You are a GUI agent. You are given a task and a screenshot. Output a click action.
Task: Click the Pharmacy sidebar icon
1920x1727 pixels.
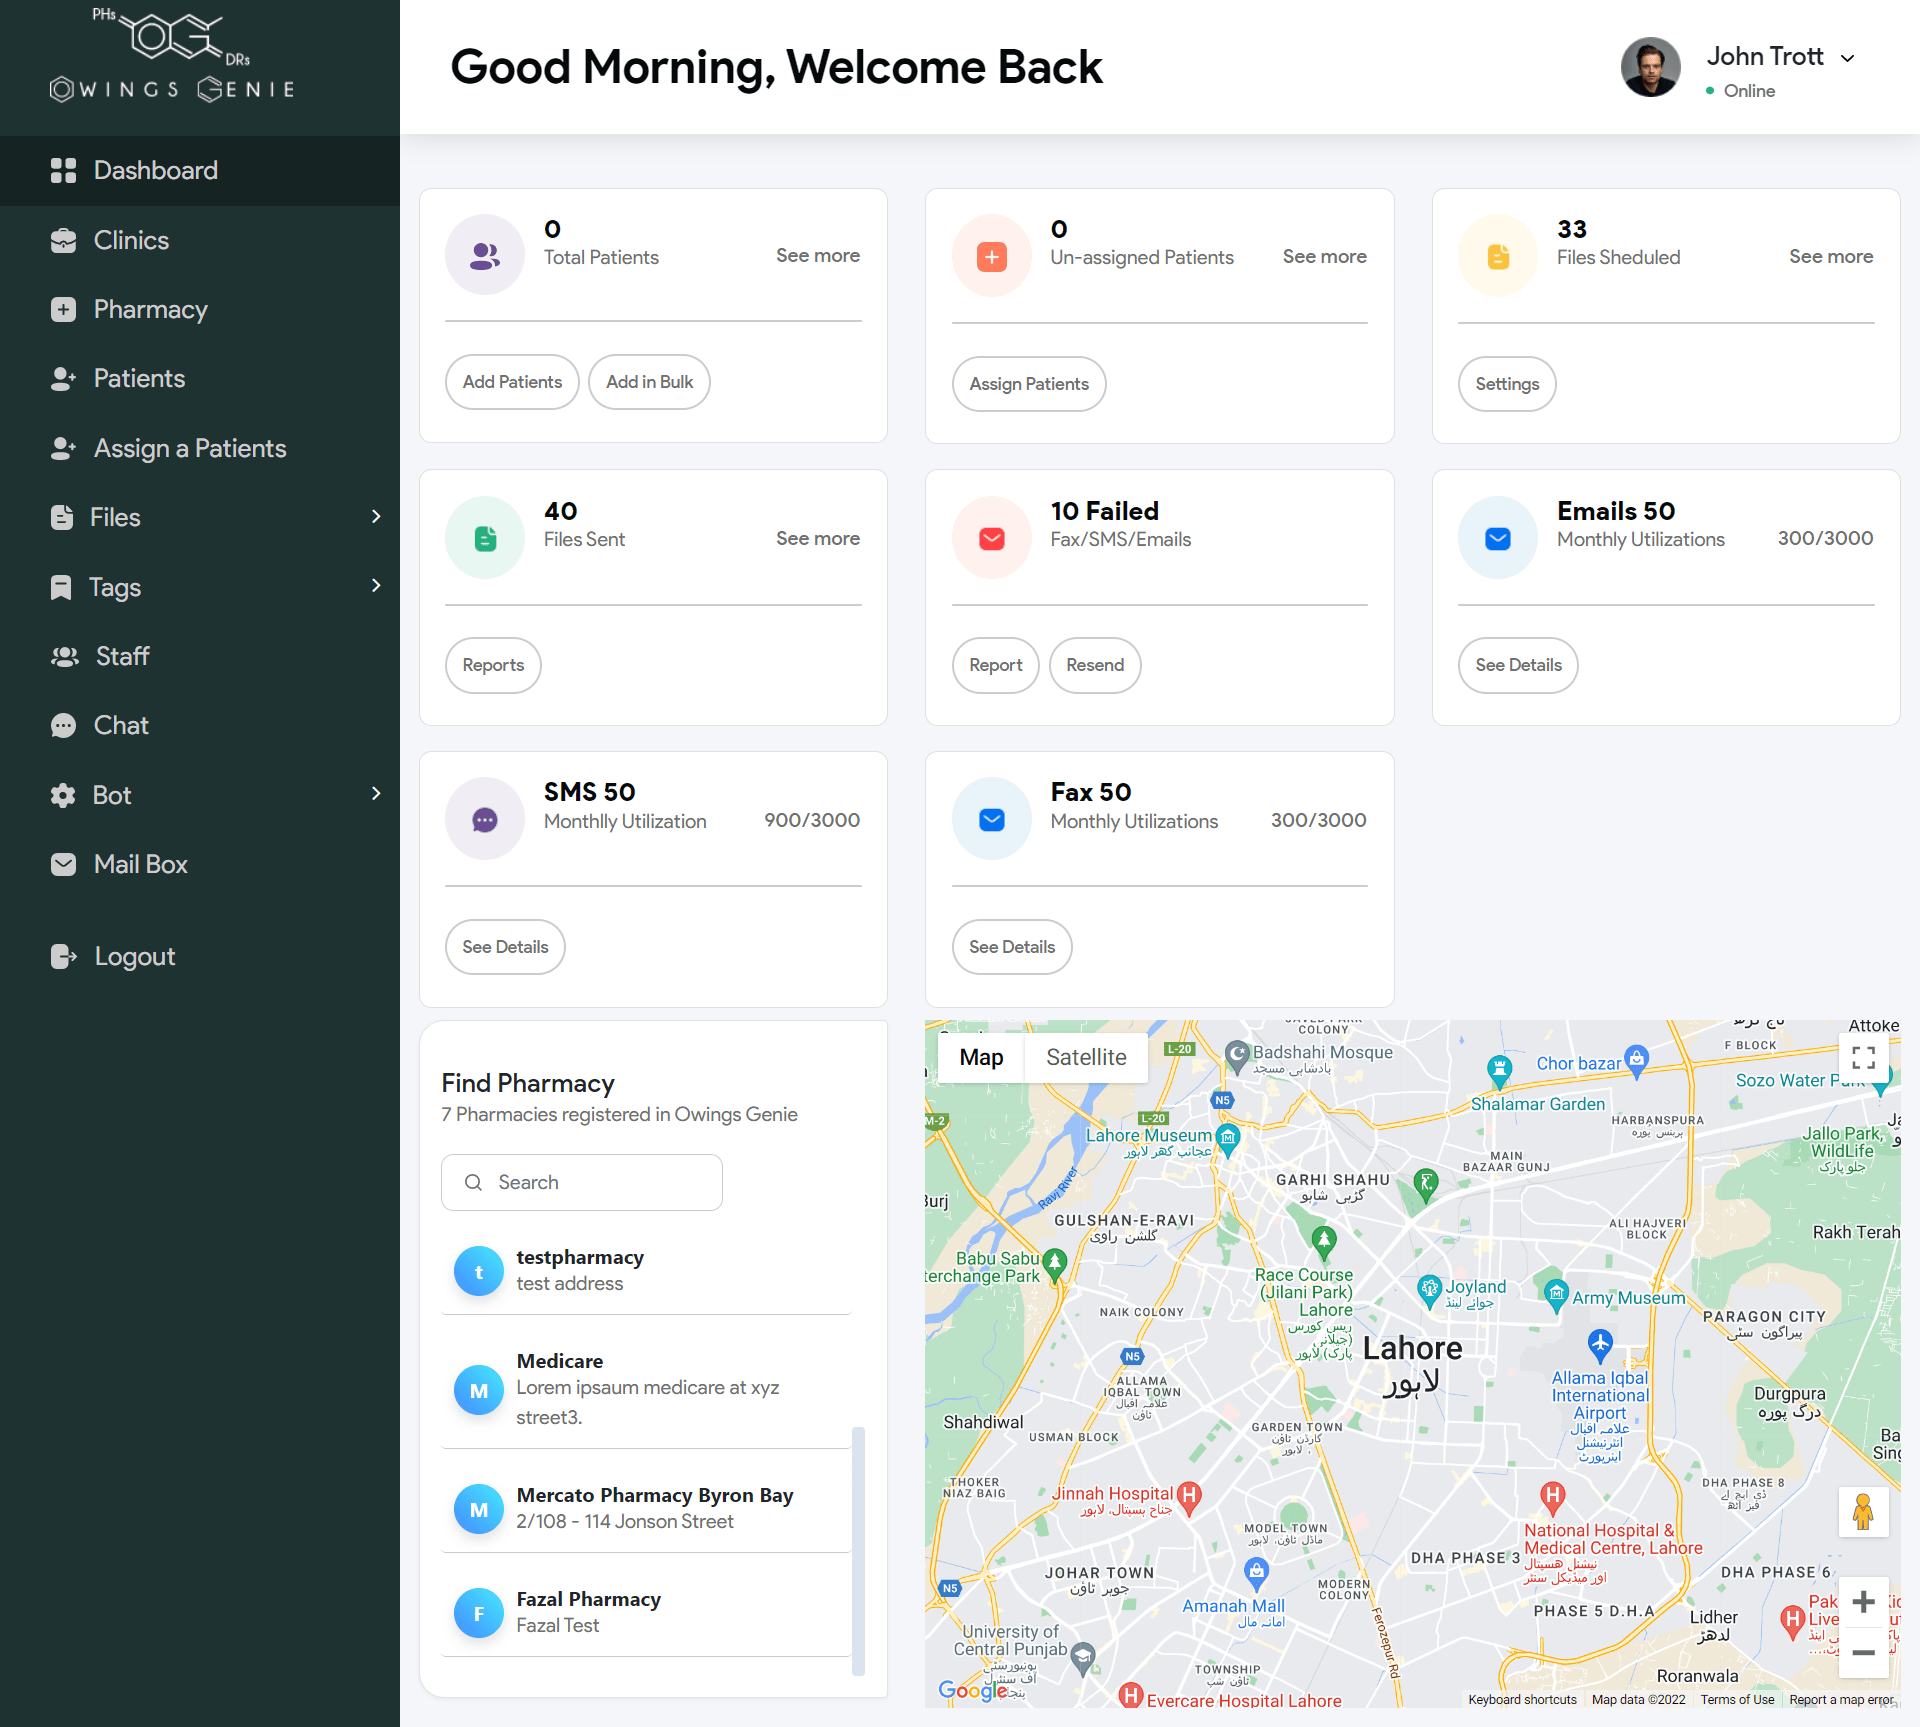[62, 308]
